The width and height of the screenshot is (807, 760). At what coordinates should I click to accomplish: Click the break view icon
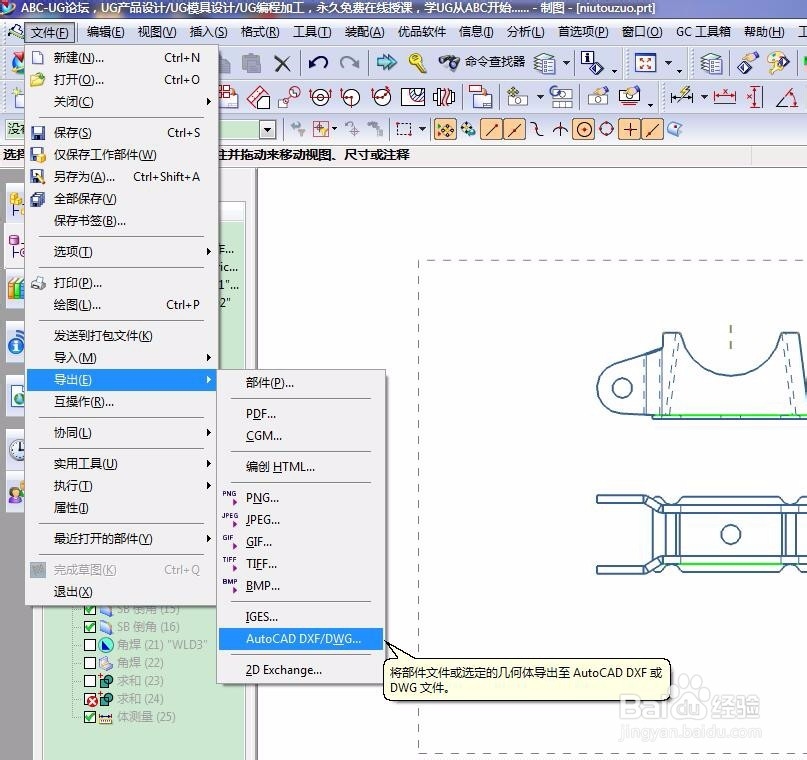[444, 97]
